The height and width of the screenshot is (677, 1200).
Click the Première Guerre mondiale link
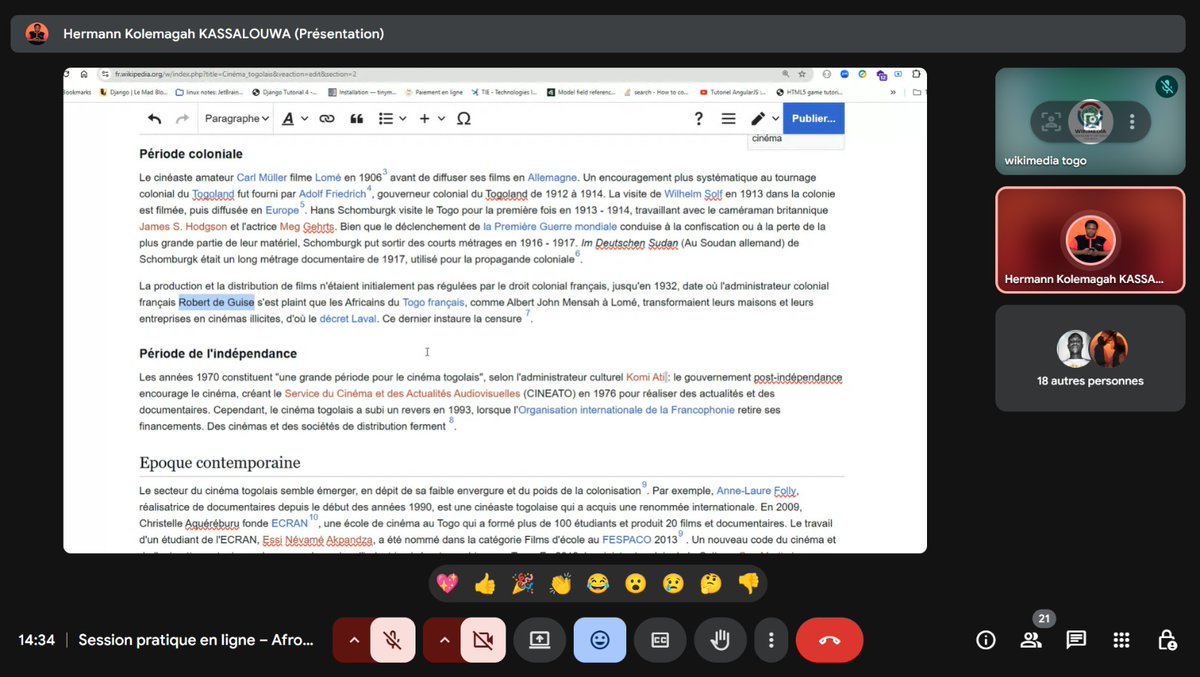[x=550, y=227]
